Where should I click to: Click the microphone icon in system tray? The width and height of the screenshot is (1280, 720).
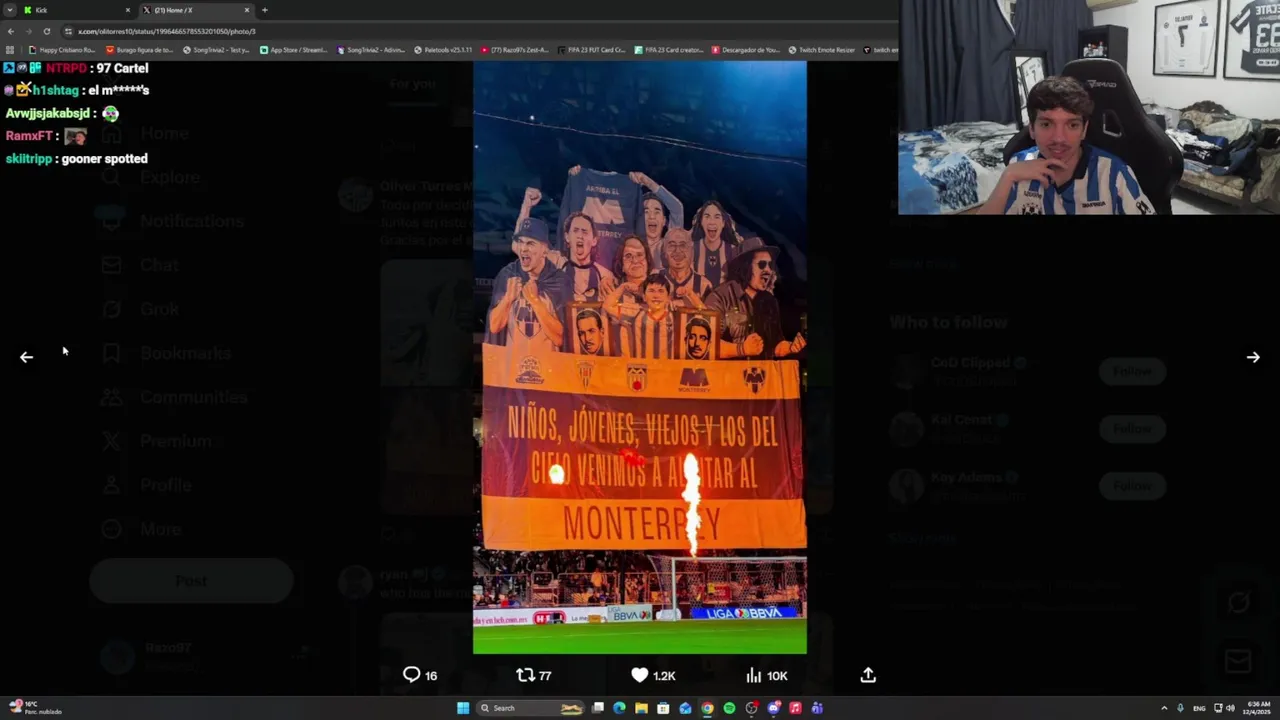pos(1181,708)
